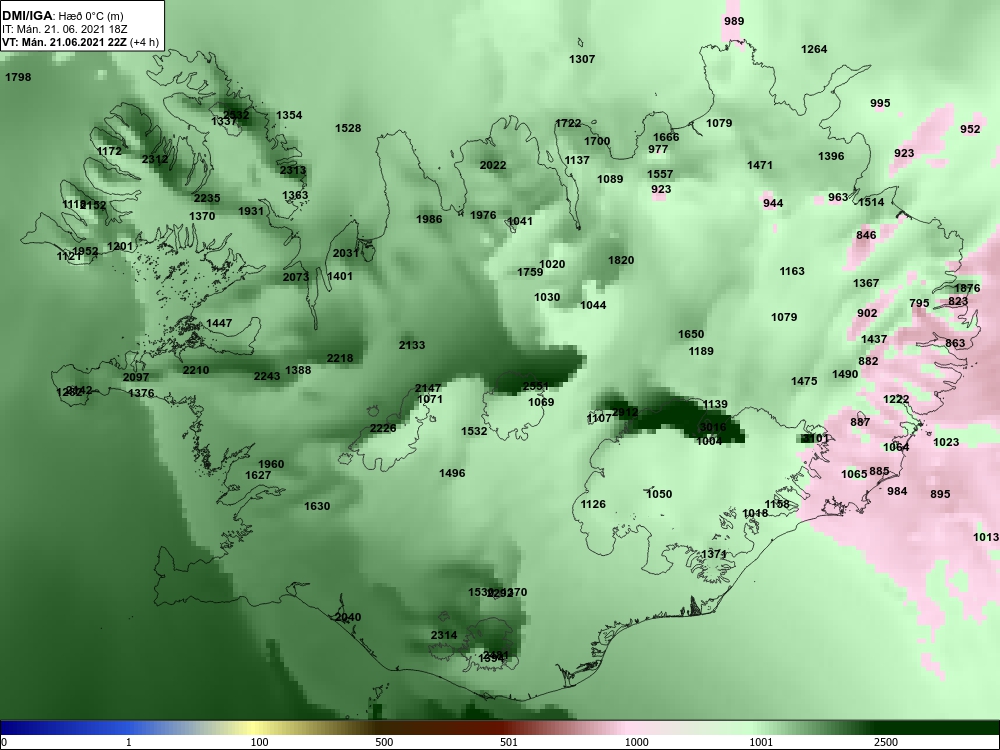This screenshot has height=750, width=1000.
Task: Click the 1396 map value
Action: tap(831, 156)
